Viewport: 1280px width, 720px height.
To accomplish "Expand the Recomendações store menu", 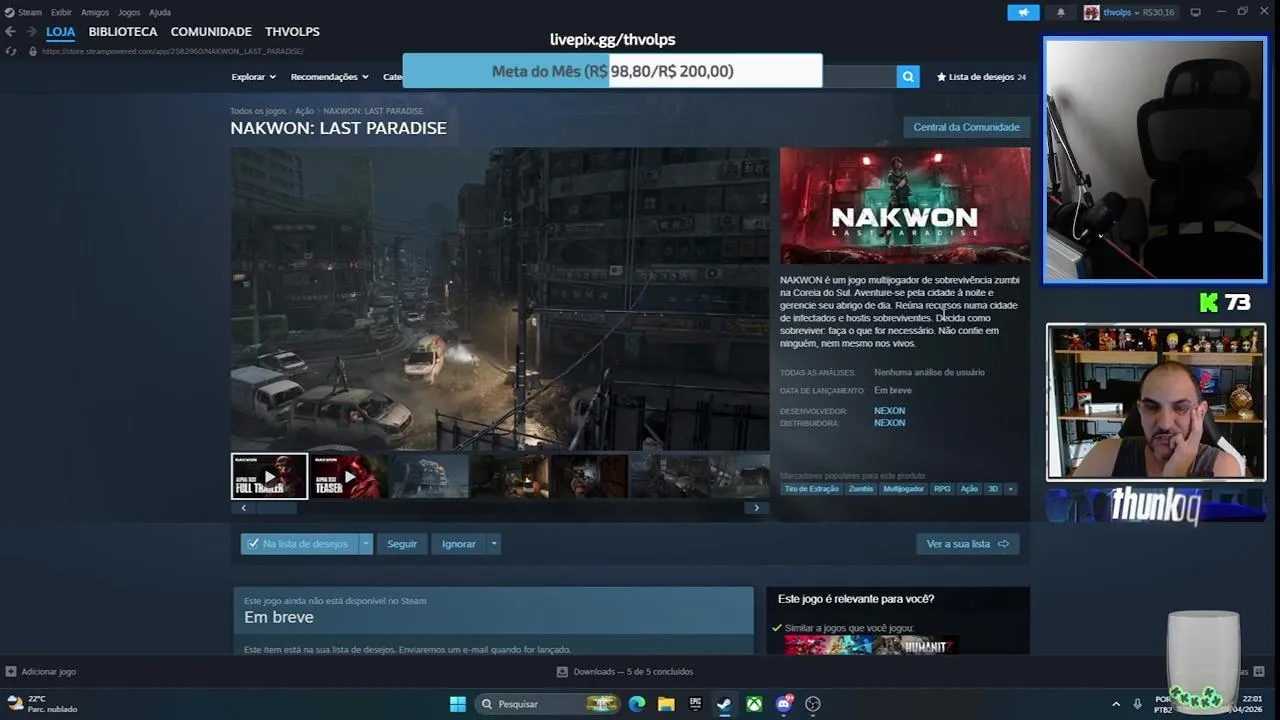I will point(329,77).
